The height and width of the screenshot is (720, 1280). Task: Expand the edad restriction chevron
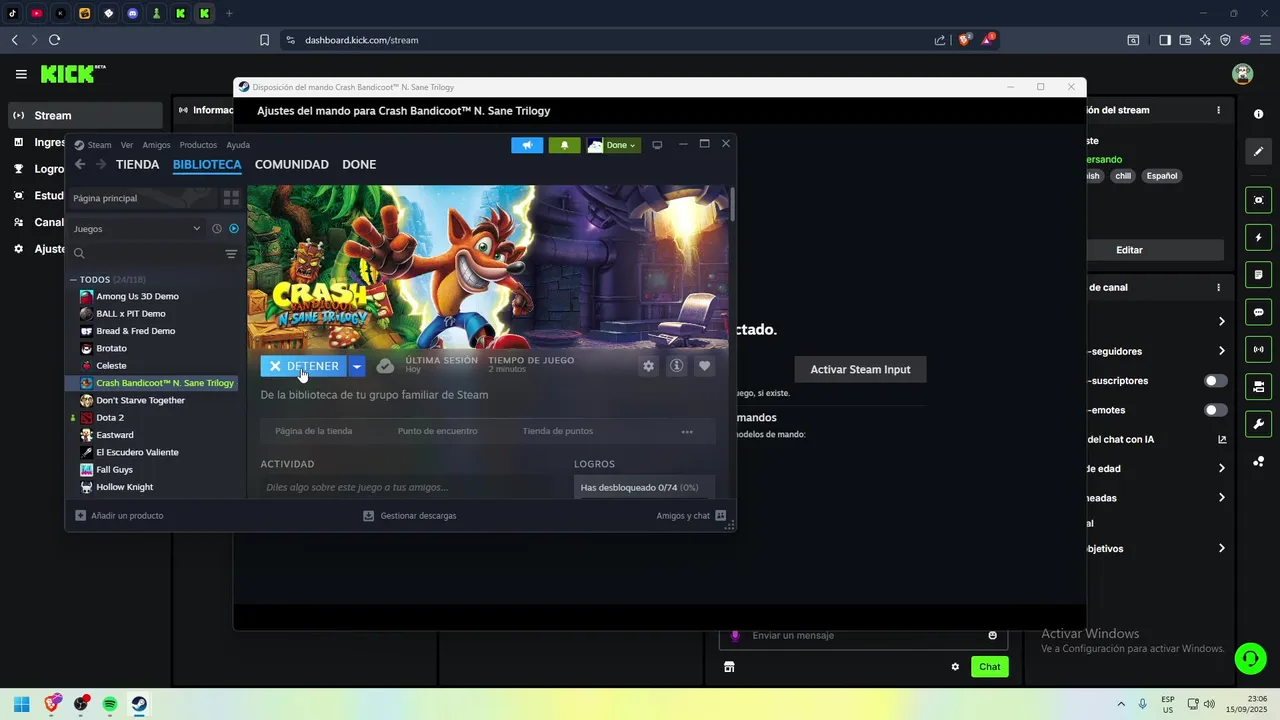[x=1221, y=468]
